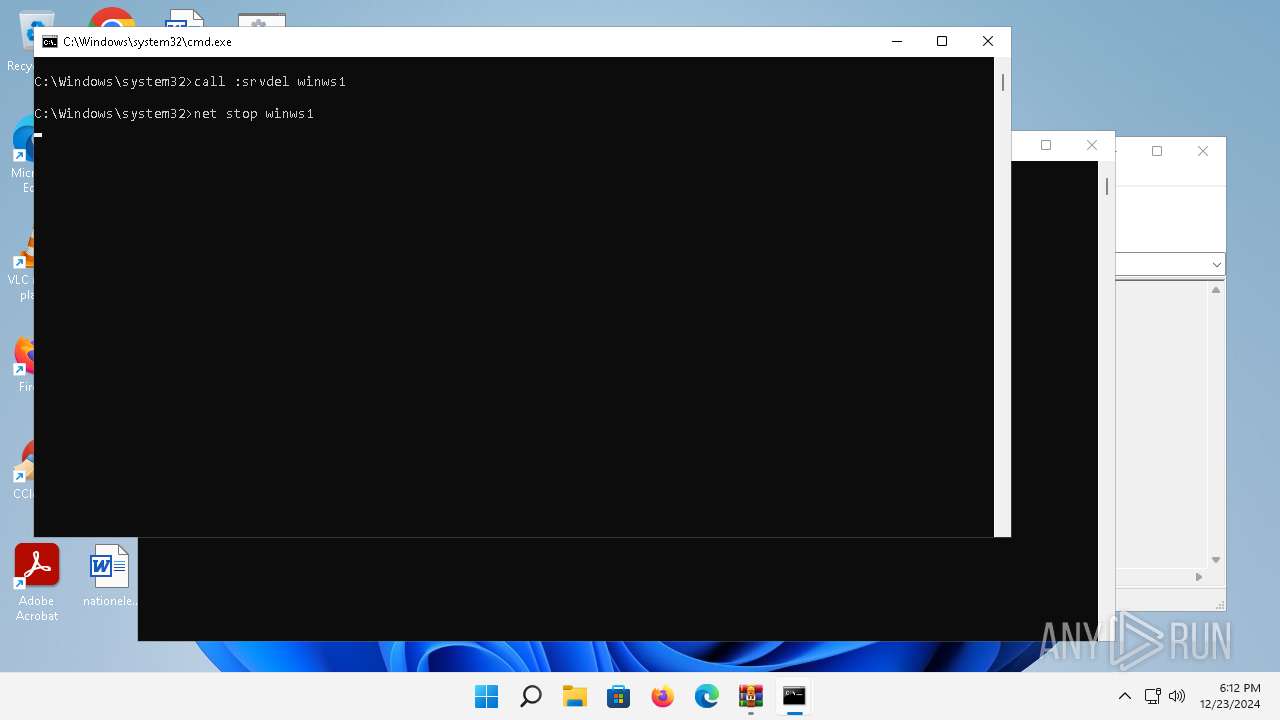1280x720 pixels.
Task: Open taskbar Search
Action: pyautogui.click(x=531, y=696)
